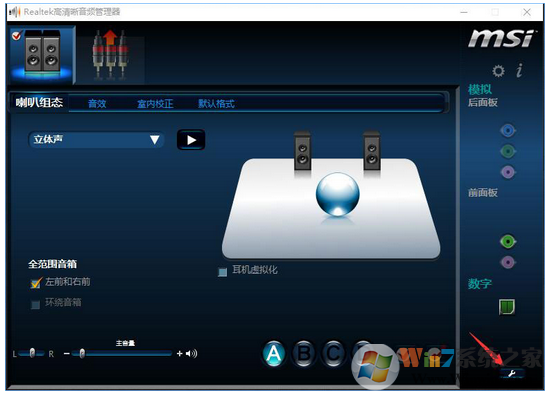Select preset button B
The image size is (549, 393).
click(304, 354)
